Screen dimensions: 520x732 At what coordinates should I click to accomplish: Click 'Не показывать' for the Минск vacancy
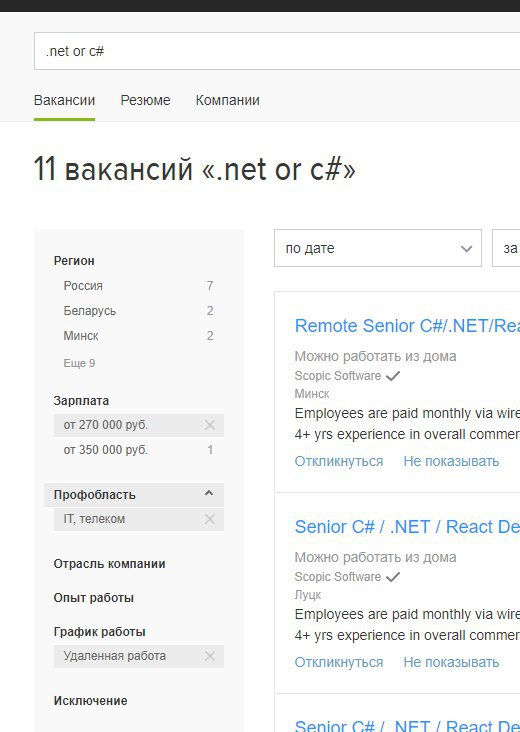[451, 461]
